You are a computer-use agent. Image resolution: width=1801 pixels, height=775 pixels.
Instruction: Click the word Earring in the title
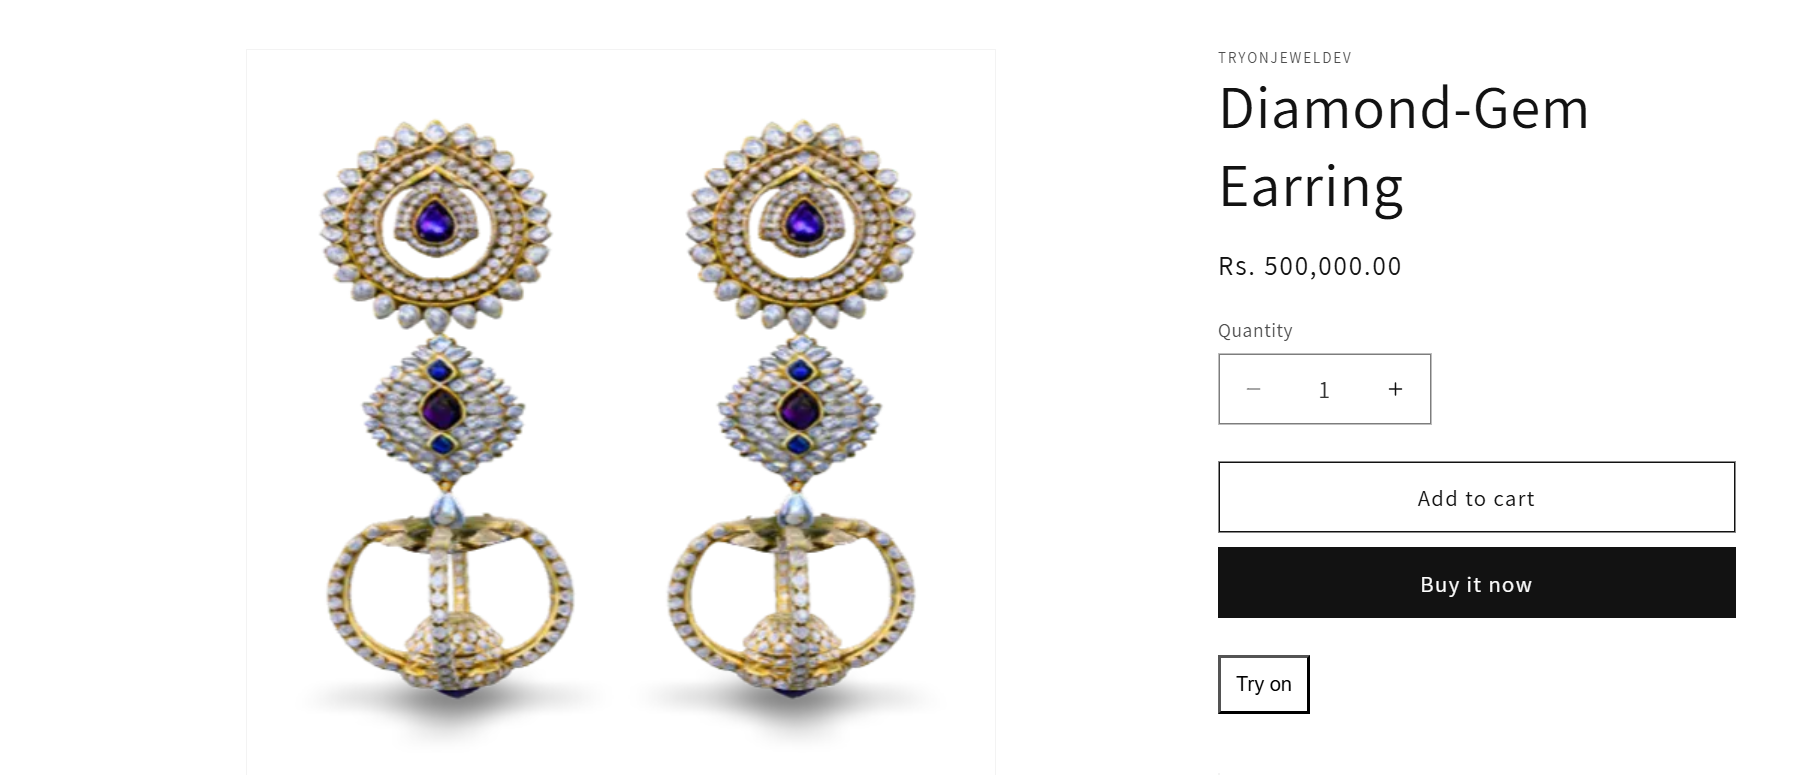coord(1311,187)
